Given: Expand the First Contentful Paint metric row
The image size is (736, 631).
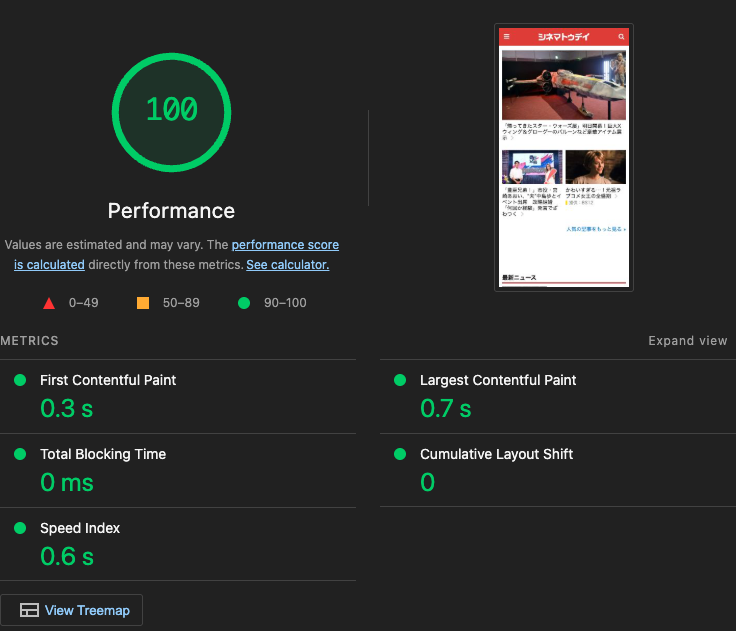Looking at the screenshot, I should pos(178,397).
